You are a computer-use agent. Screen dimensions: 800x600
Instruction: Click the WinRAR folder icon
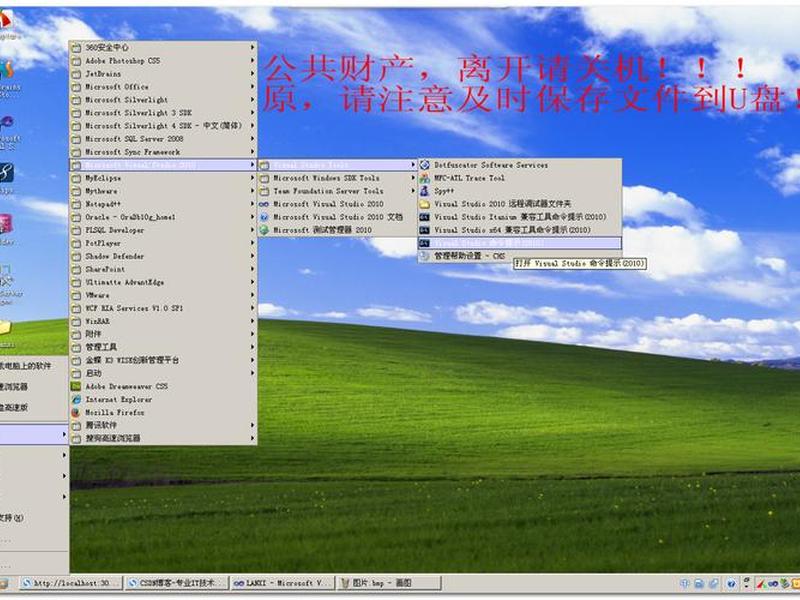pyautogui.click(x=76, y=321)
